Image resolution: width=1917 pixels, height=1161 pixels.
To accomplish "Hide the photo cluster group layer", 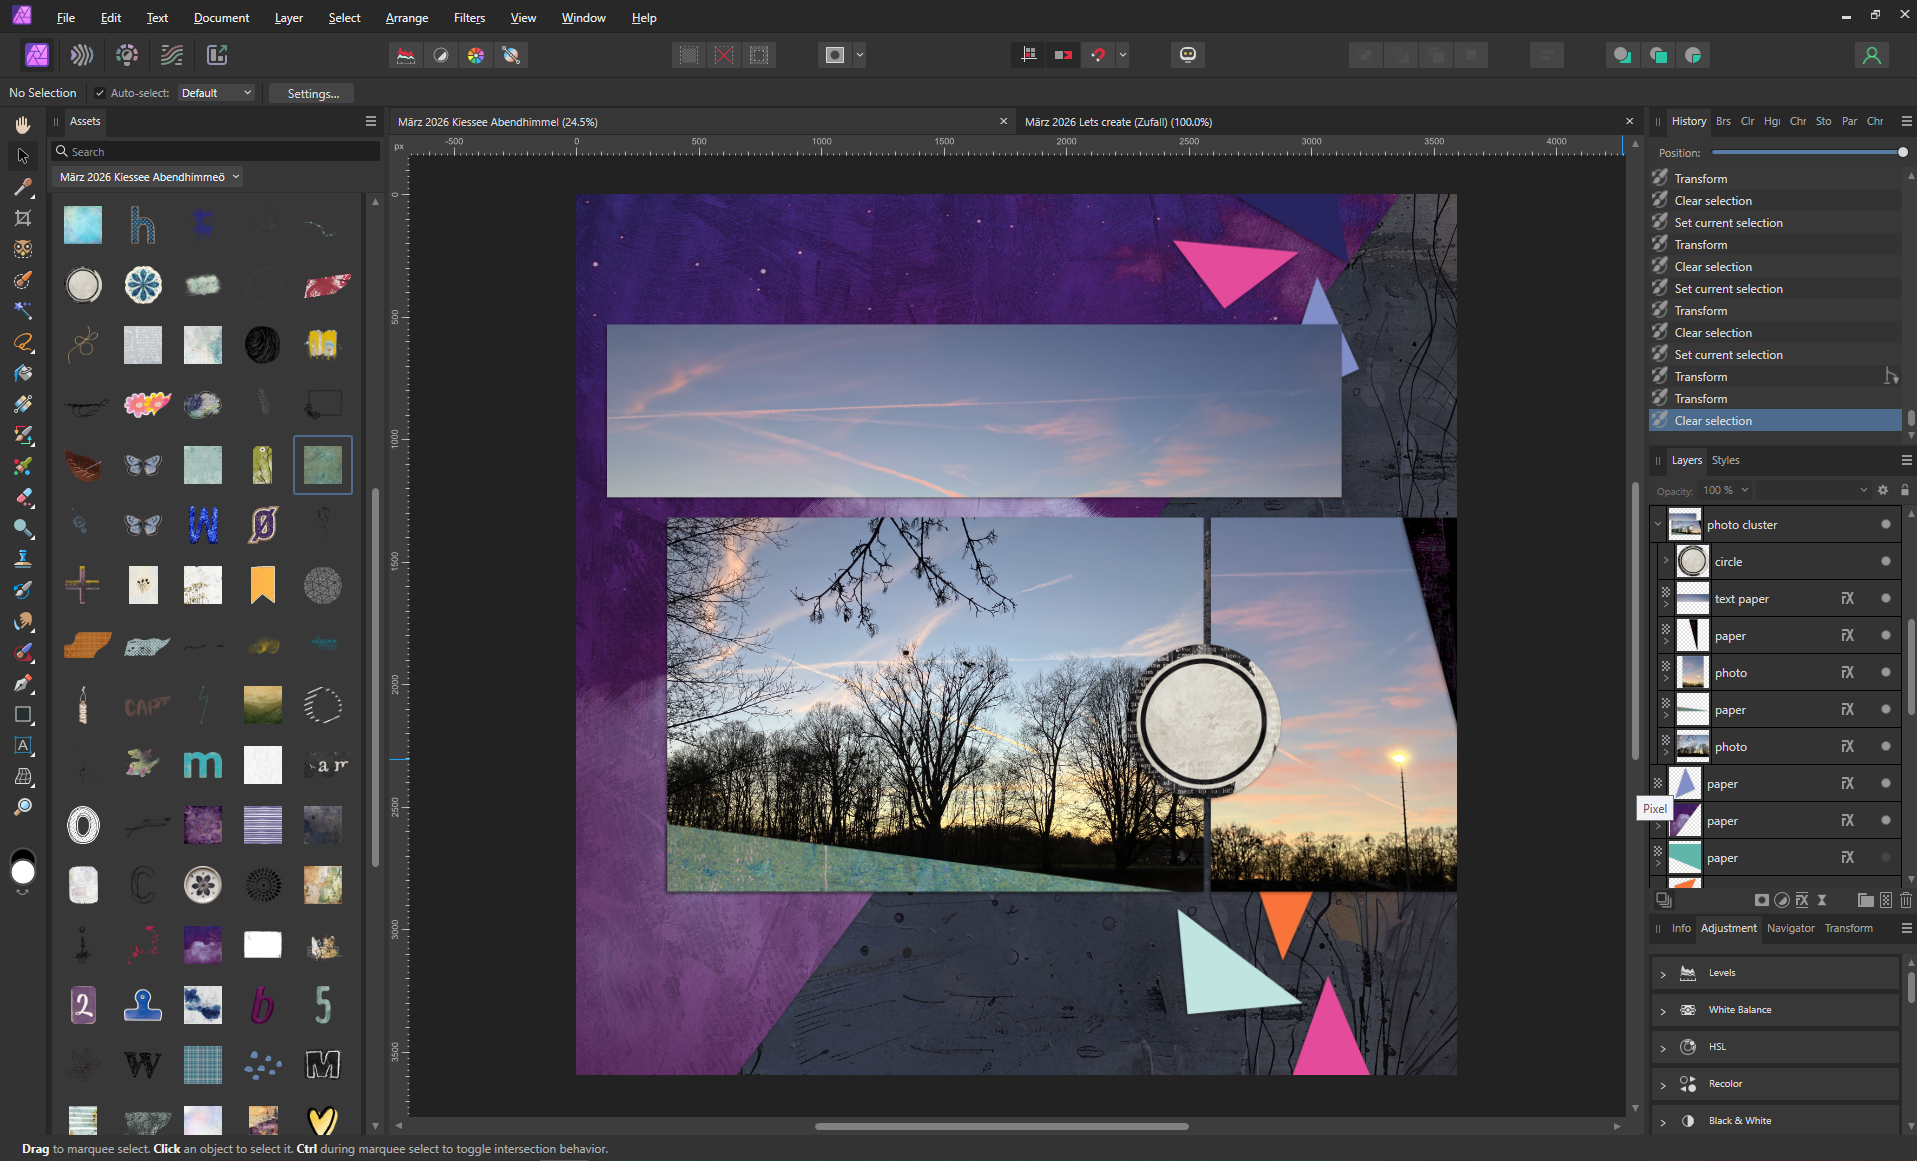I will (x=1886, y=524).
